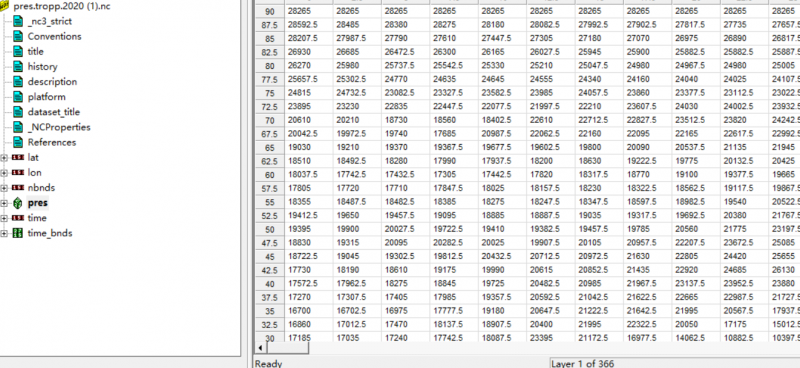
Task: Expand the time tree node
Action: pos(4,218)
